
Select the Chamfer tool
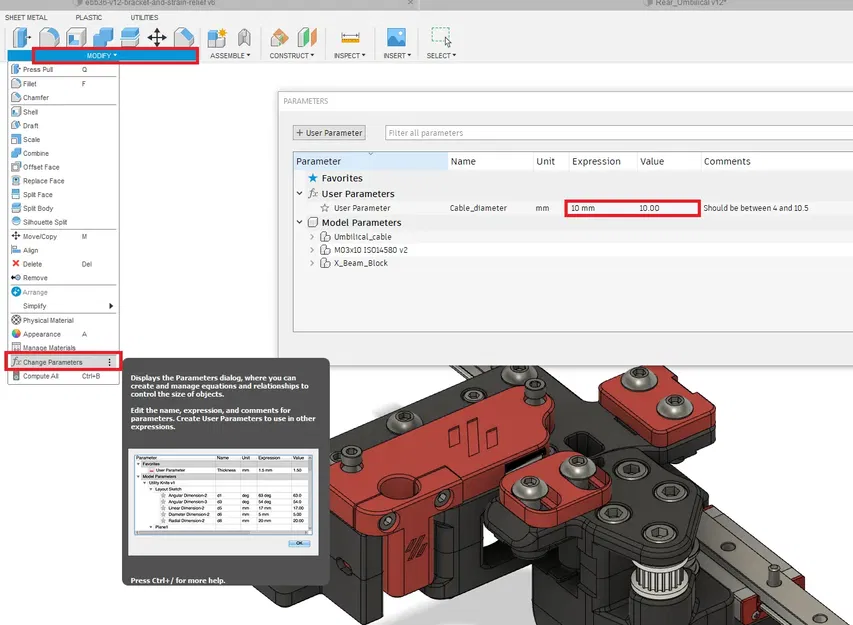click(40, 97)
